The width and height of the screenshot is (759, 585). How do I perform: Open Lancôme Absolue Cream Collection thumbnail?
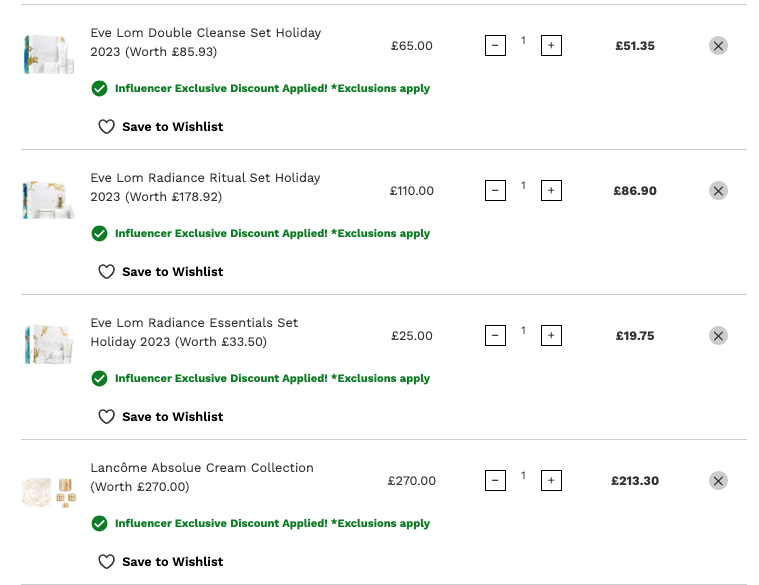click(48, 492)
